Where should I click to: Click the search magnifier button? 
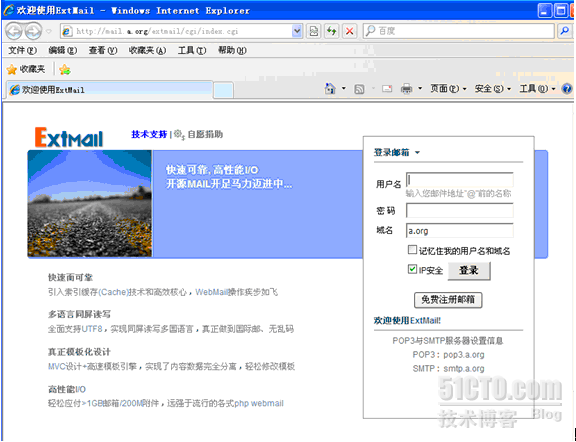click(x=564, y=31)
